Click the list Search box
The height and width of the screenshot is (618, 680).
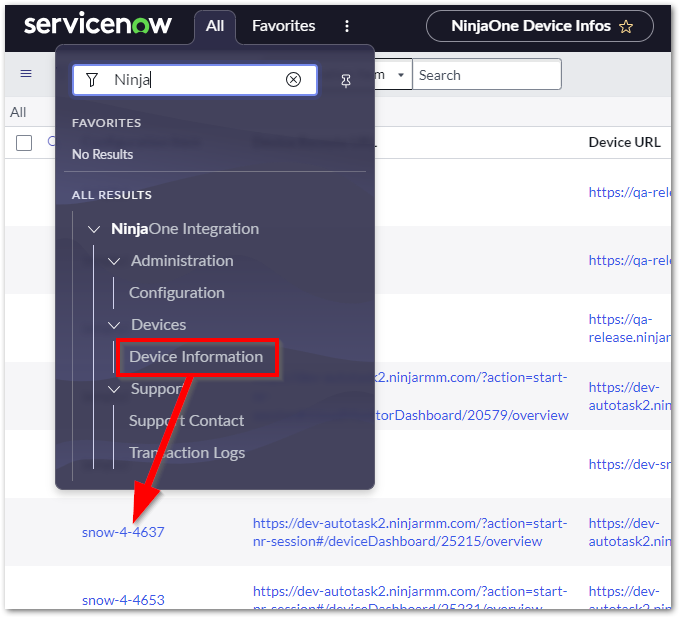point(487,75)
